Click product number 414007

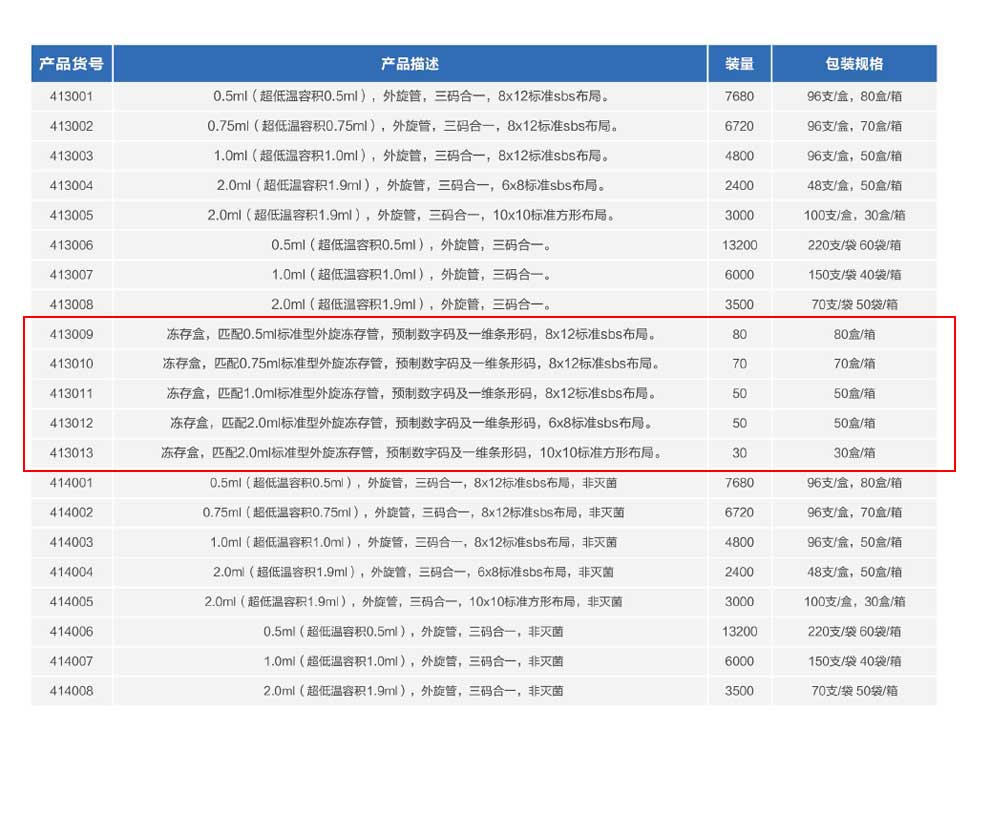click(x=71, y=661)
